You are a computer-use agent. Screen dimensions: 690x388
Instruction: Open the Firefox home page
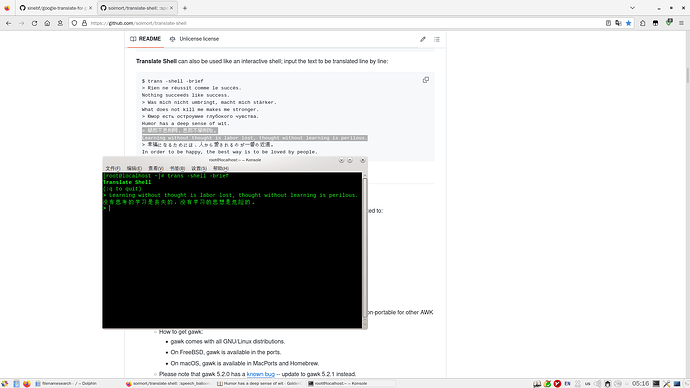47,23
